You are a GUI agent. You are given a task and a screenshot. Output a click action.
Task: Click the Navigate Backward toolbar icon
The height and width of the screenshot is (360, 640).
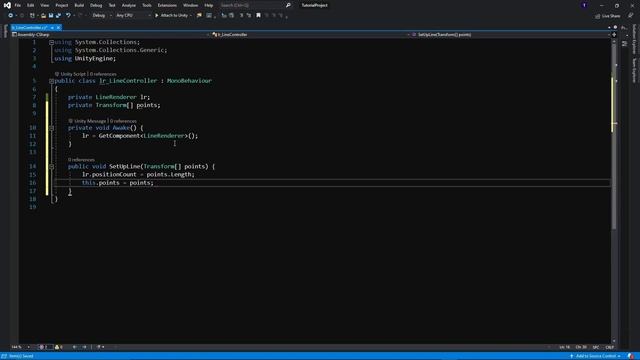coord(11,16)
